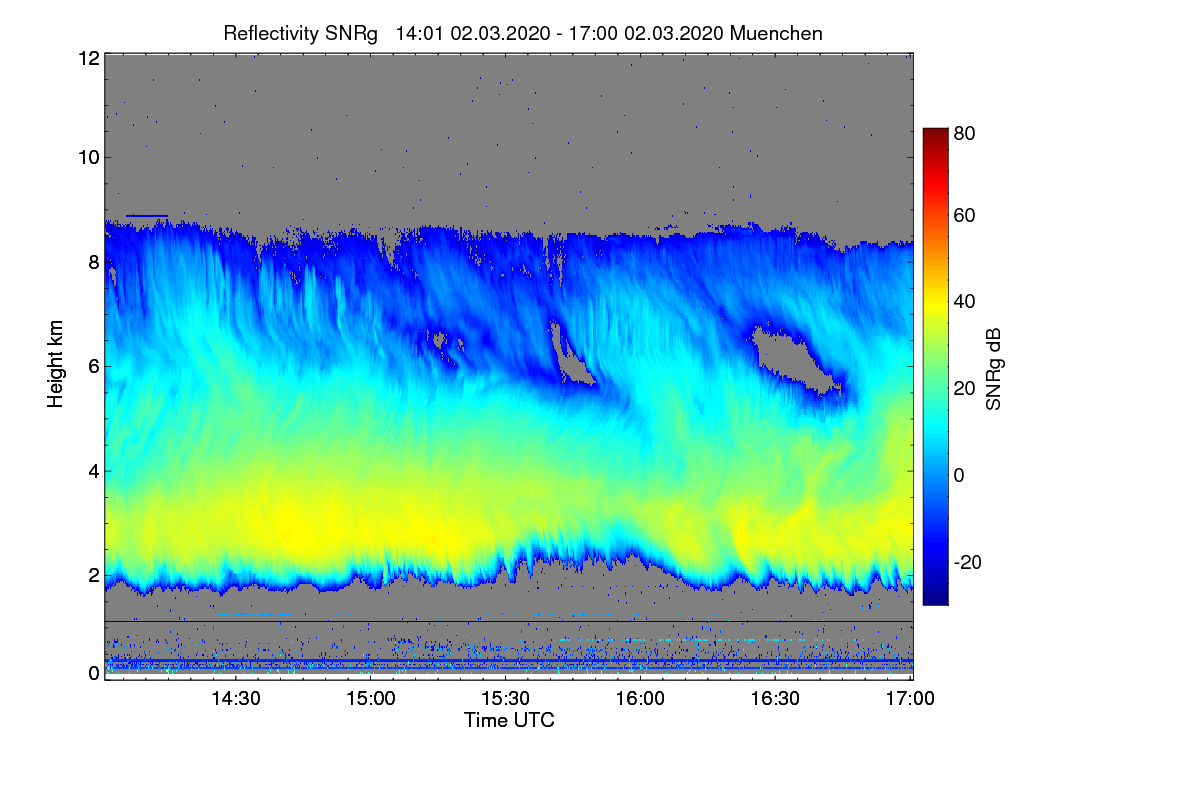Image resolution: width=1200 pixels, height=800 pixels.
Task: Click the height axis label 0
Action: 94,673
